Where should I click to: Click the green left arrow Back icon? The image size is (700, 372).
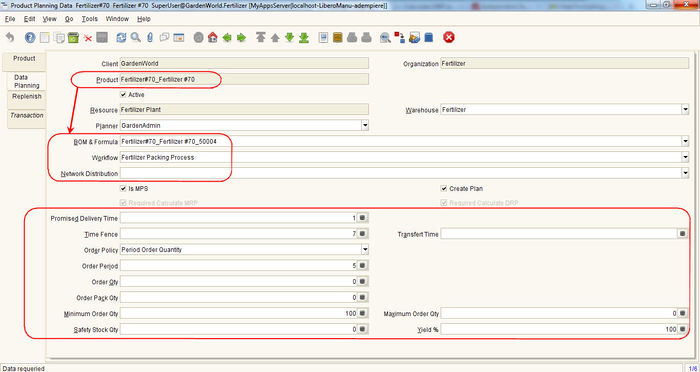click(227, 38)
